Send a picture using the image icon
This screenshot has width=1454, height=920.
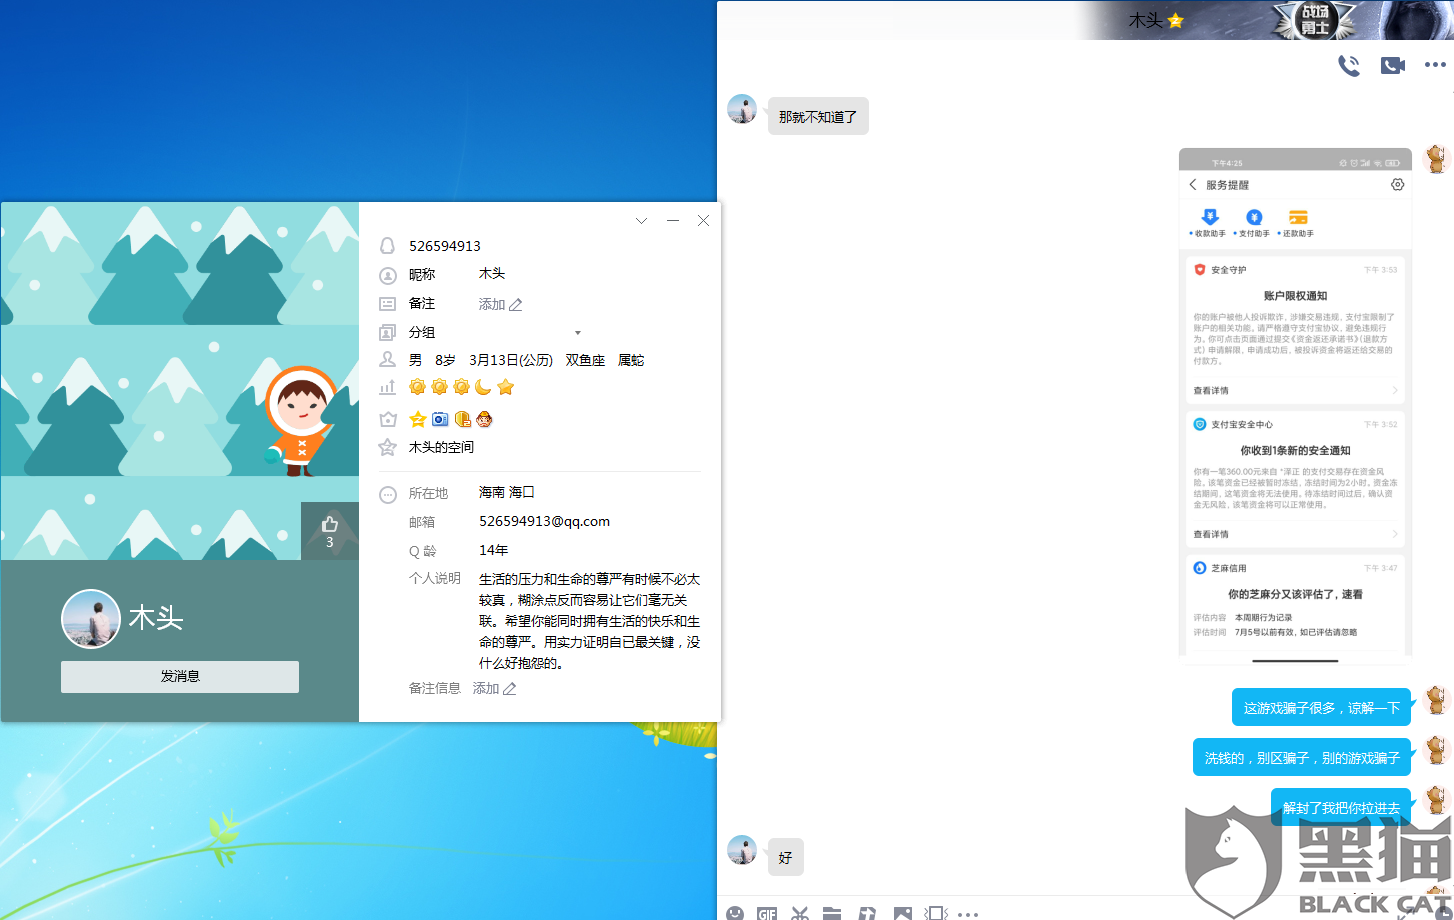(902, 913)
